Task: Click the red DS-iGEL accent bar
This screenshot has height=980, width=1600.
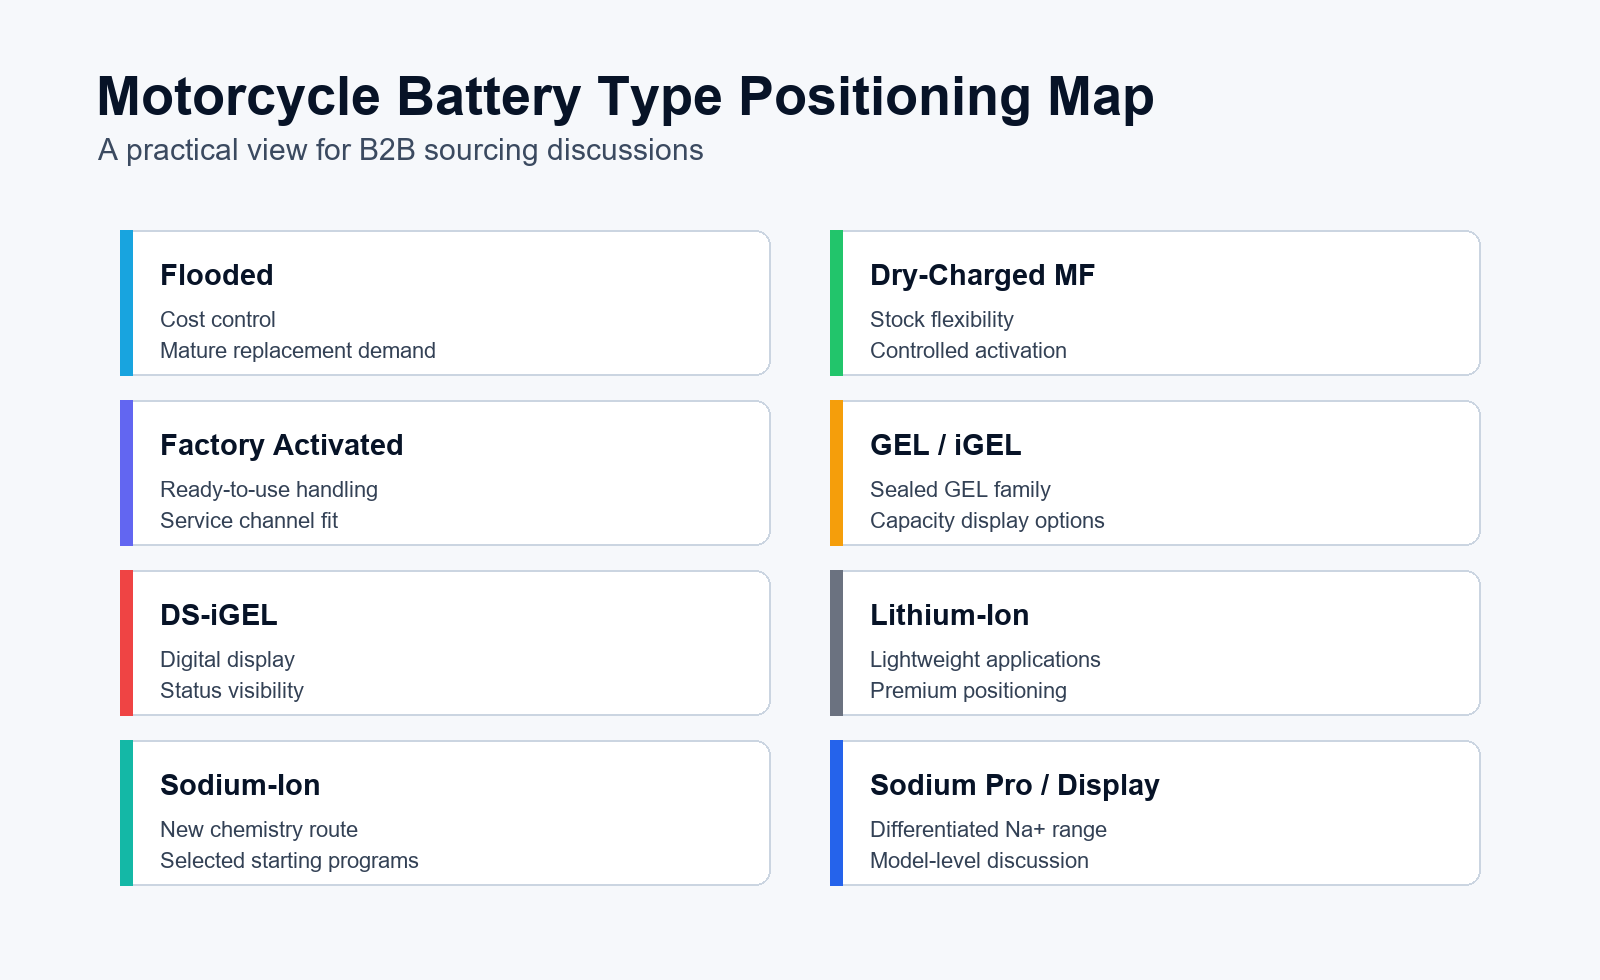Action: (126, 643)
